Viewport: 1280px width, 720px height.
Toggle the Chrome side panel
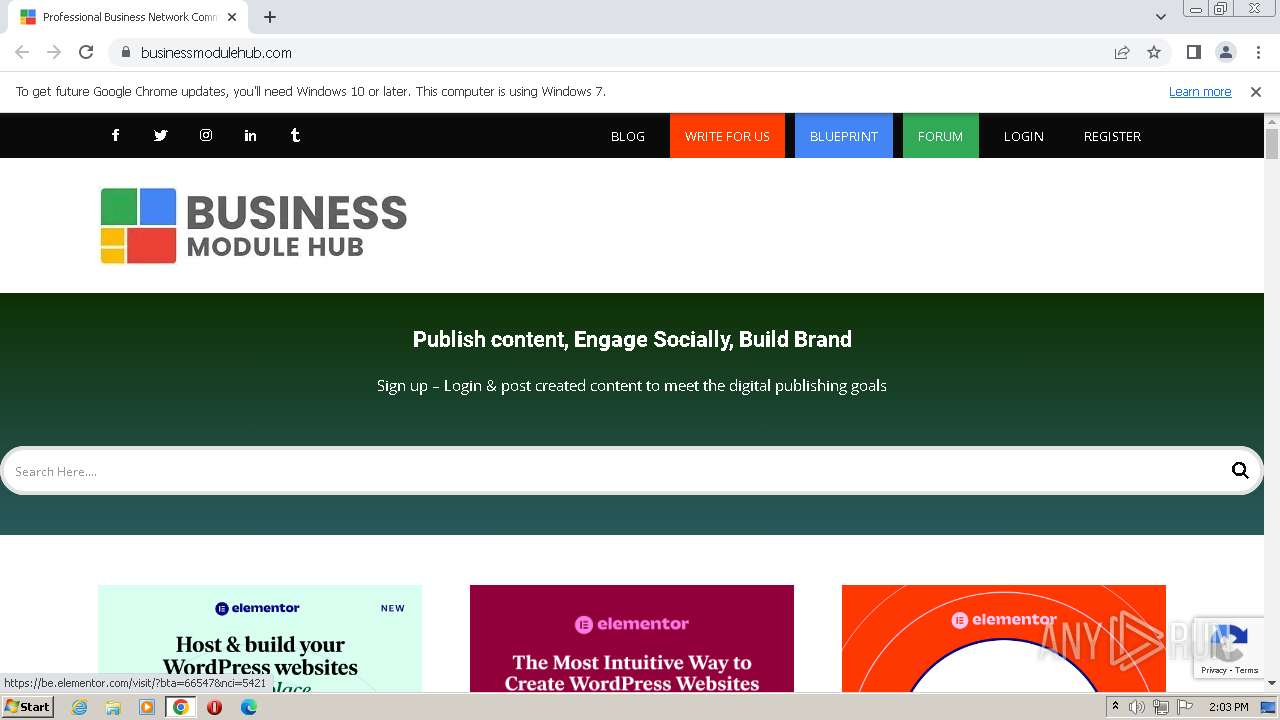[x=1193, y=52]
